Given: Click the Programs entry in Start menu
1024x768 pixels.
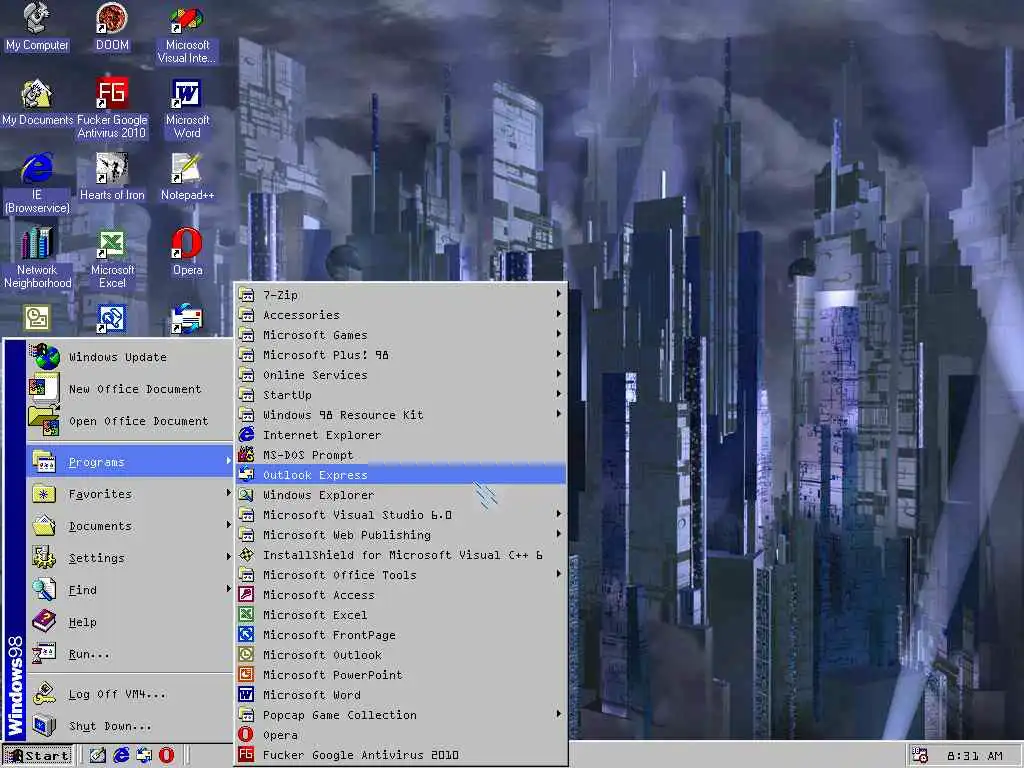Looking at the screenshot, I should (130, 462).
